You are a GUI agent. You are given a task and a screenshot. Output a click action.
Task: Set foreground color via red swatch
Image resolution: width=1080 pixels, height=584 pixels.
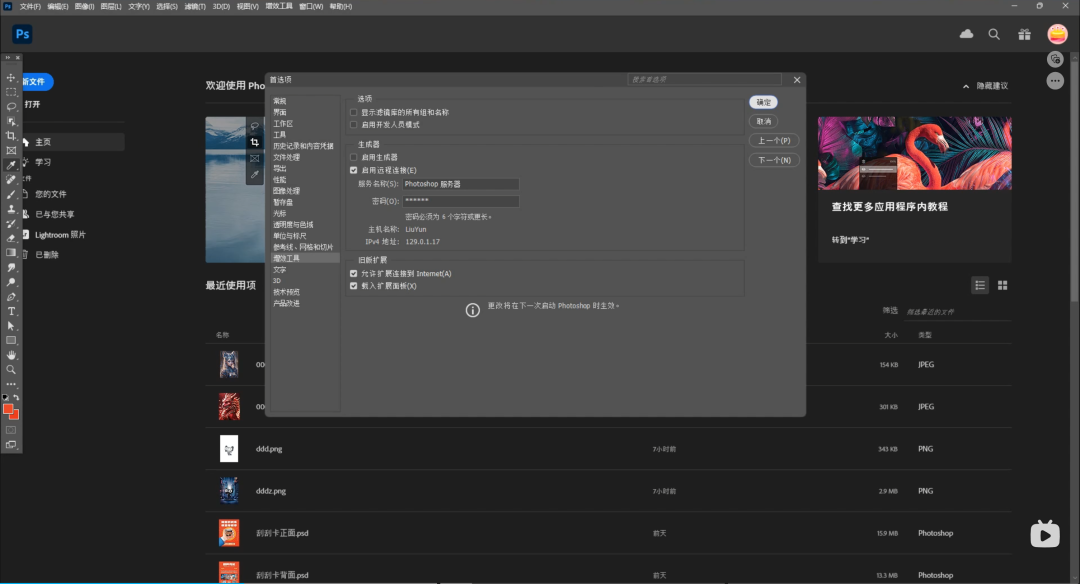[9, 409]
